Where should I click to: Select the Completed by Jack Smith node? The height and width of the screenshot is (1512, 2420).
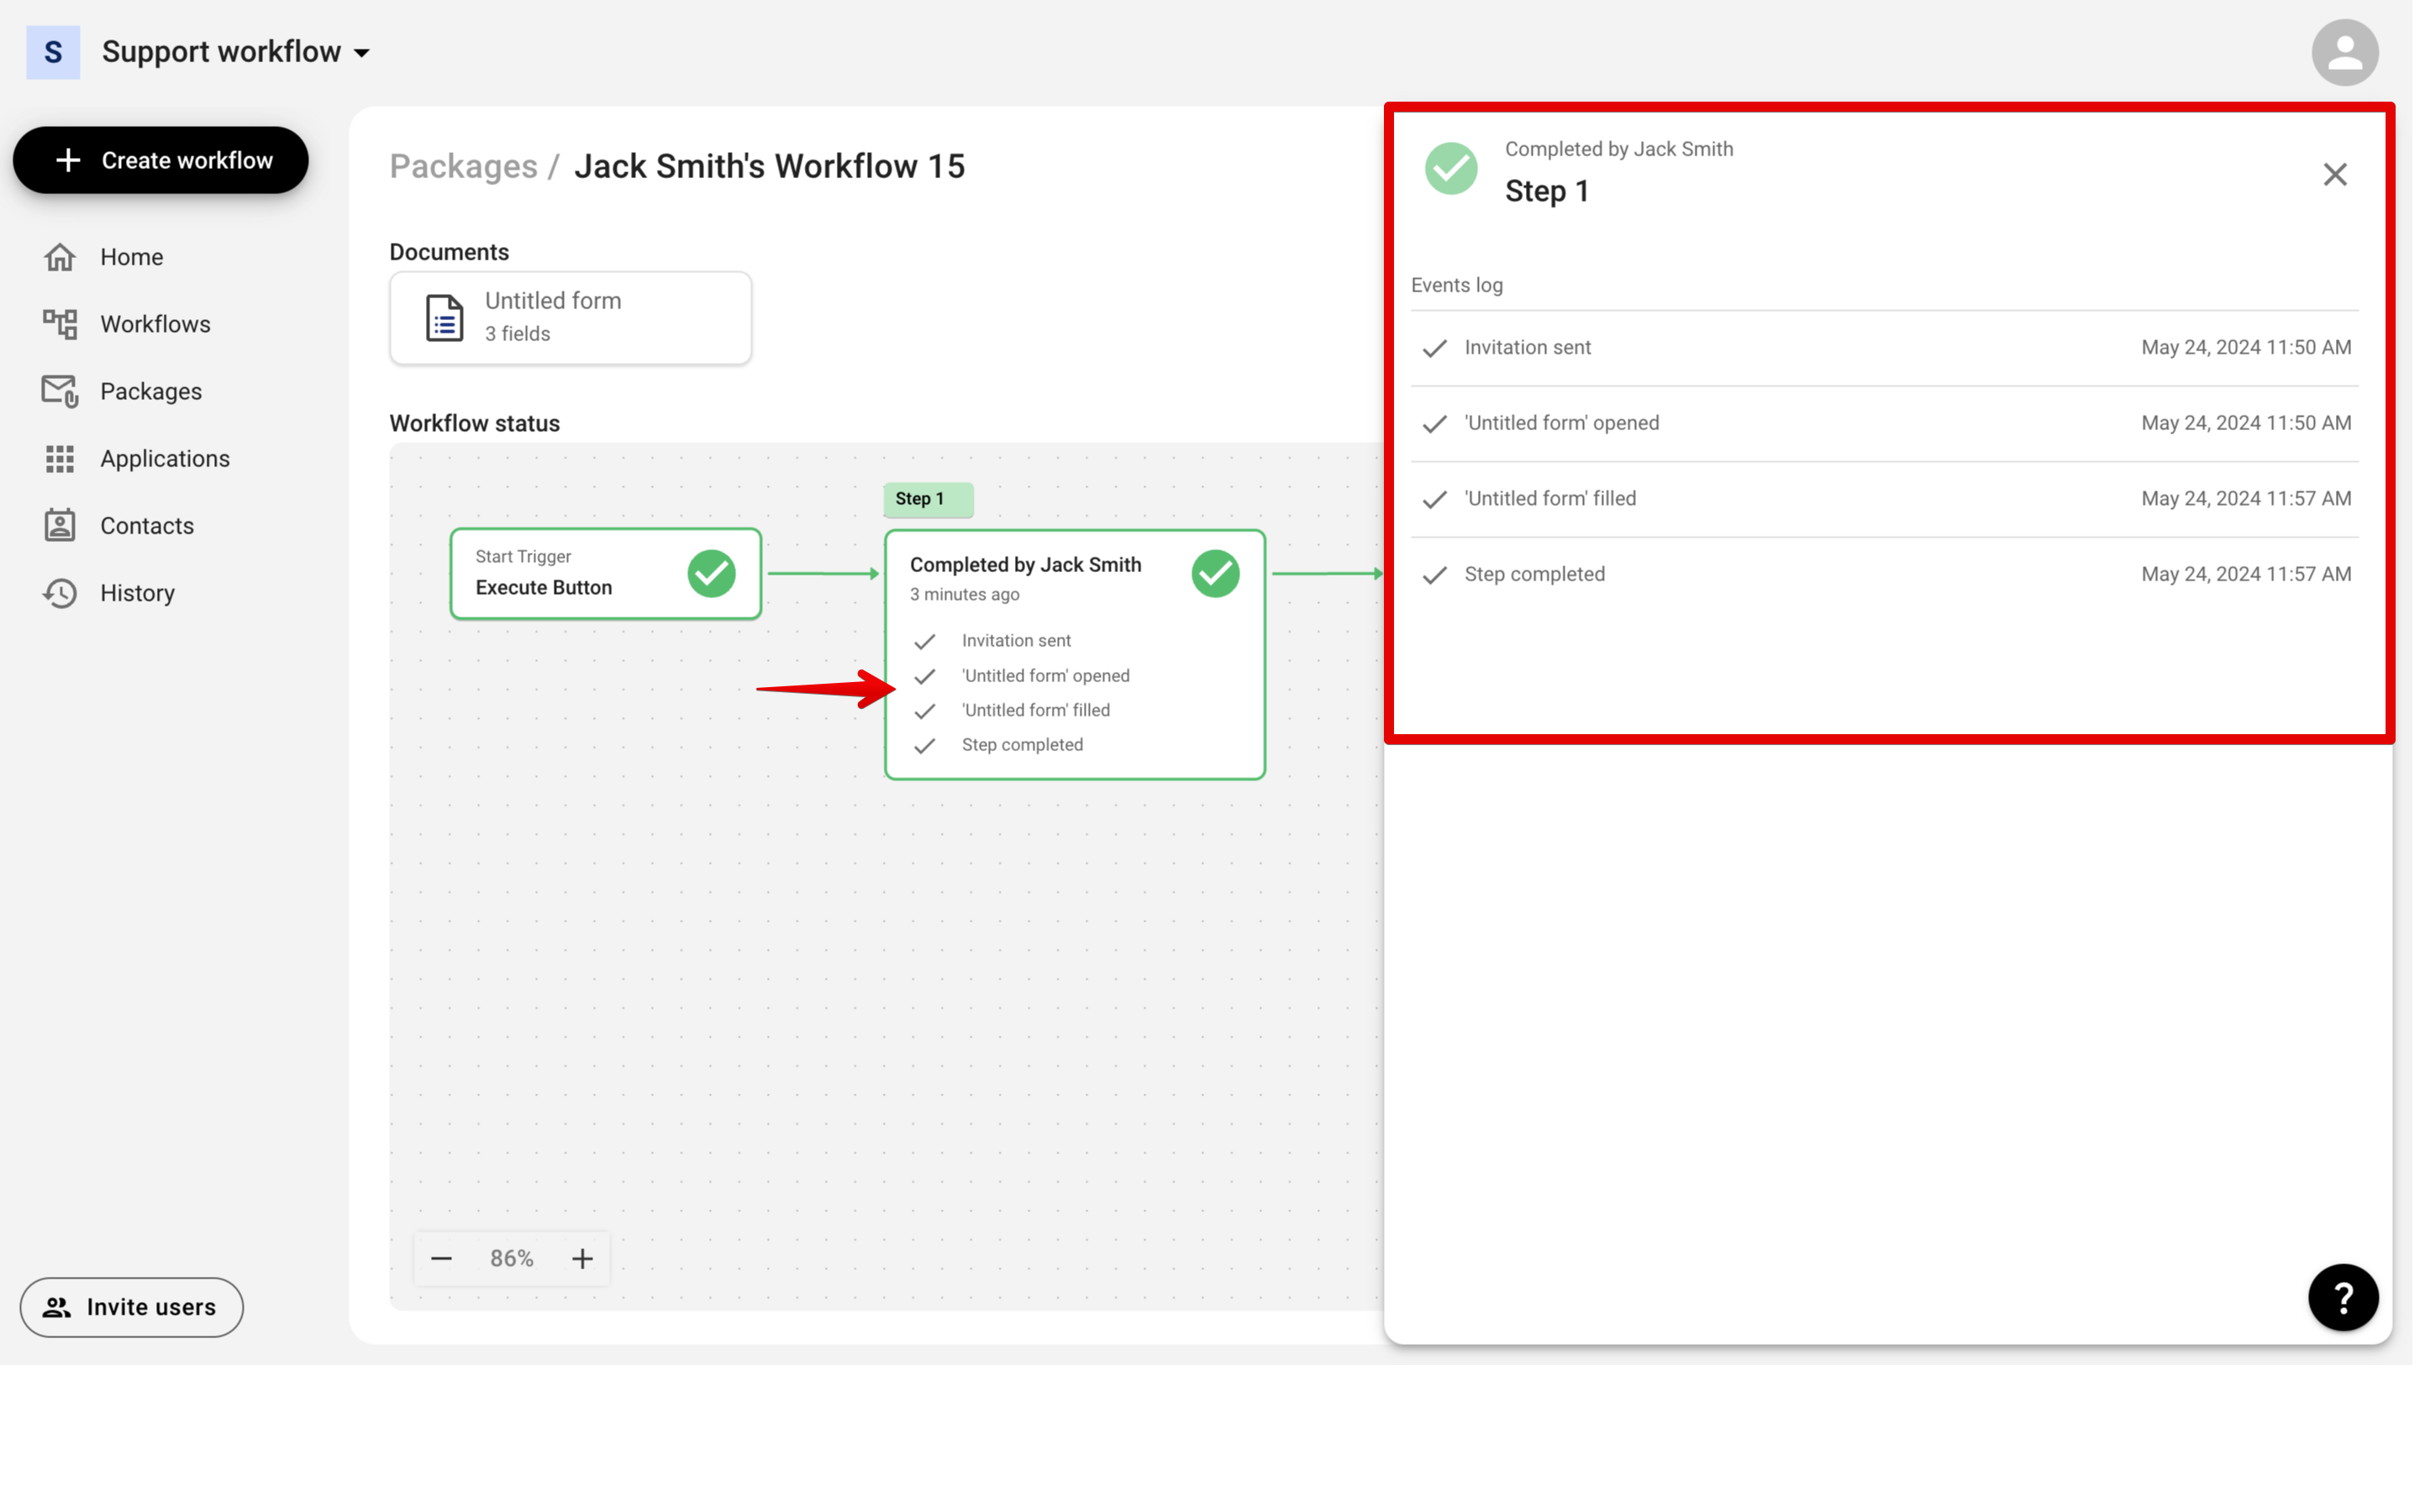[1074, 655]
